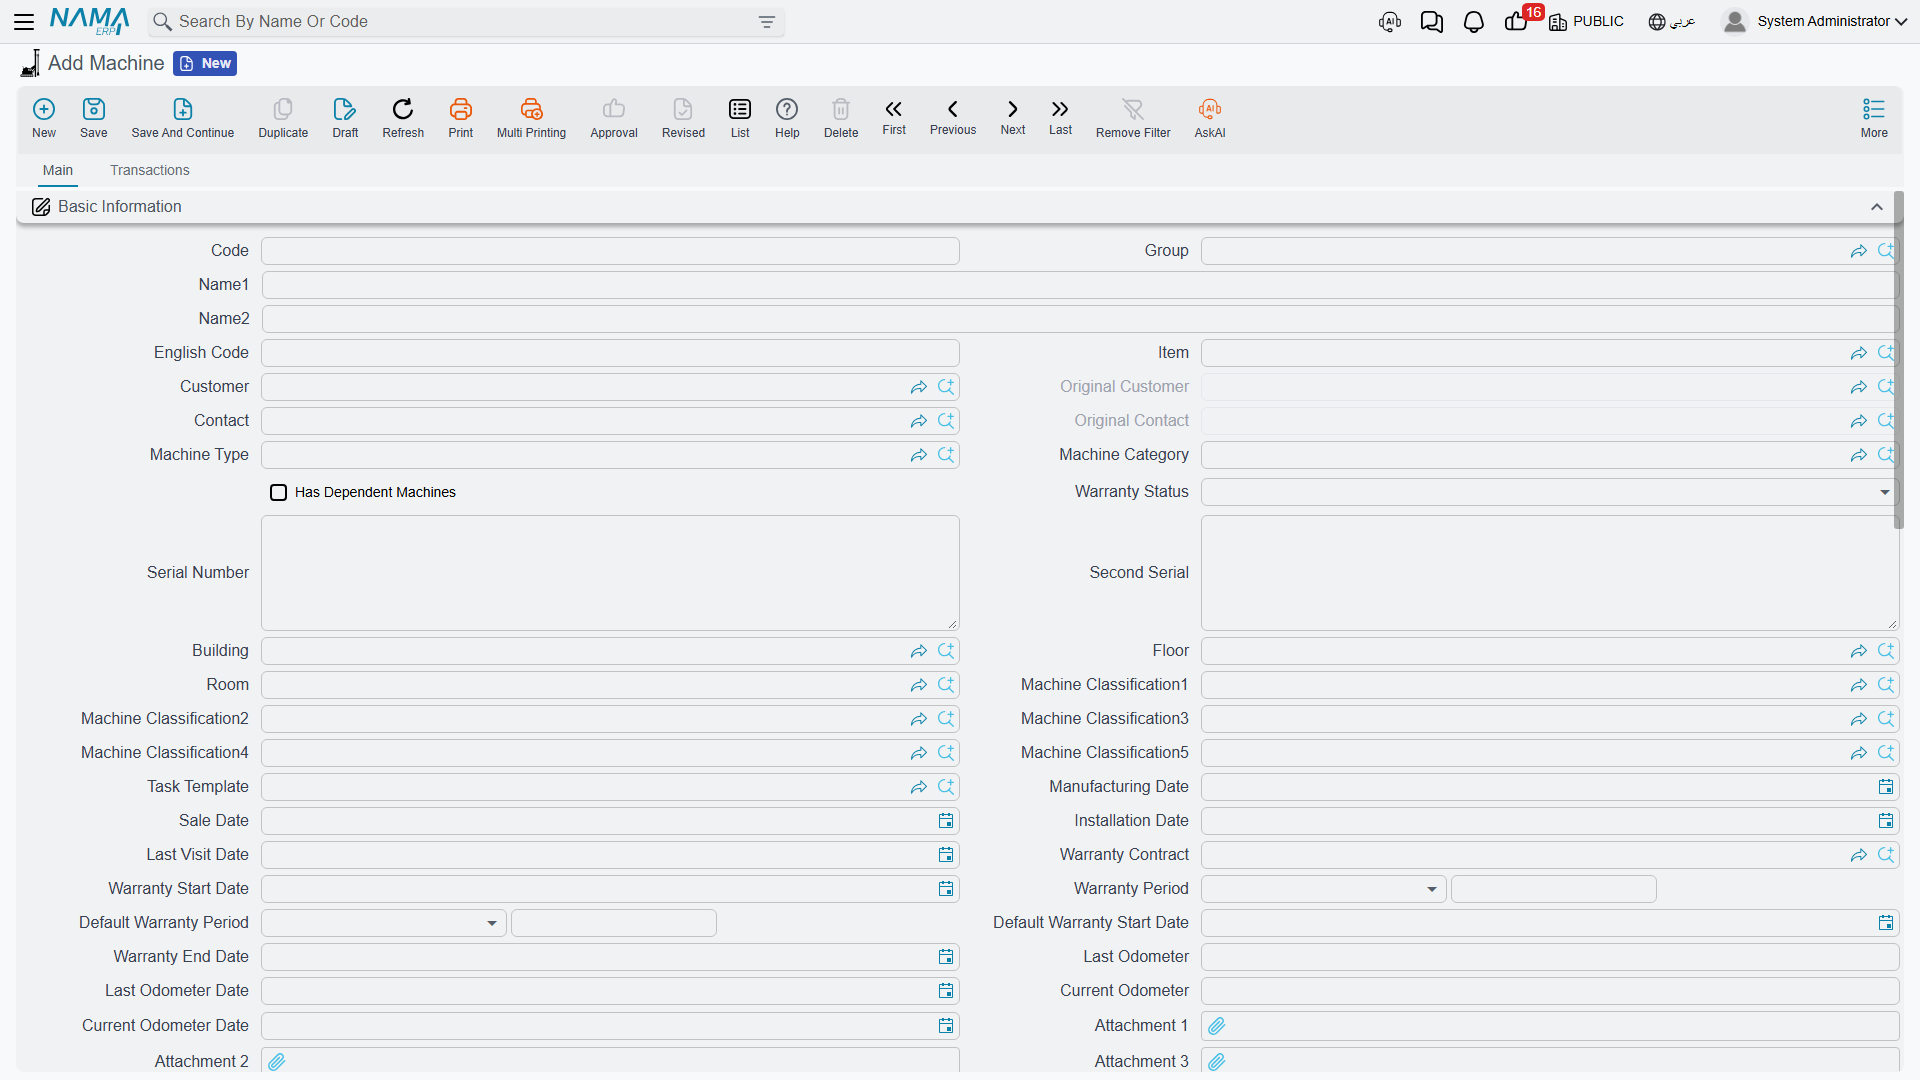Screen dimensions: 1920x1080
Task: Open the calendar picker for Installation Date
Action: (x=1886, y=821)
